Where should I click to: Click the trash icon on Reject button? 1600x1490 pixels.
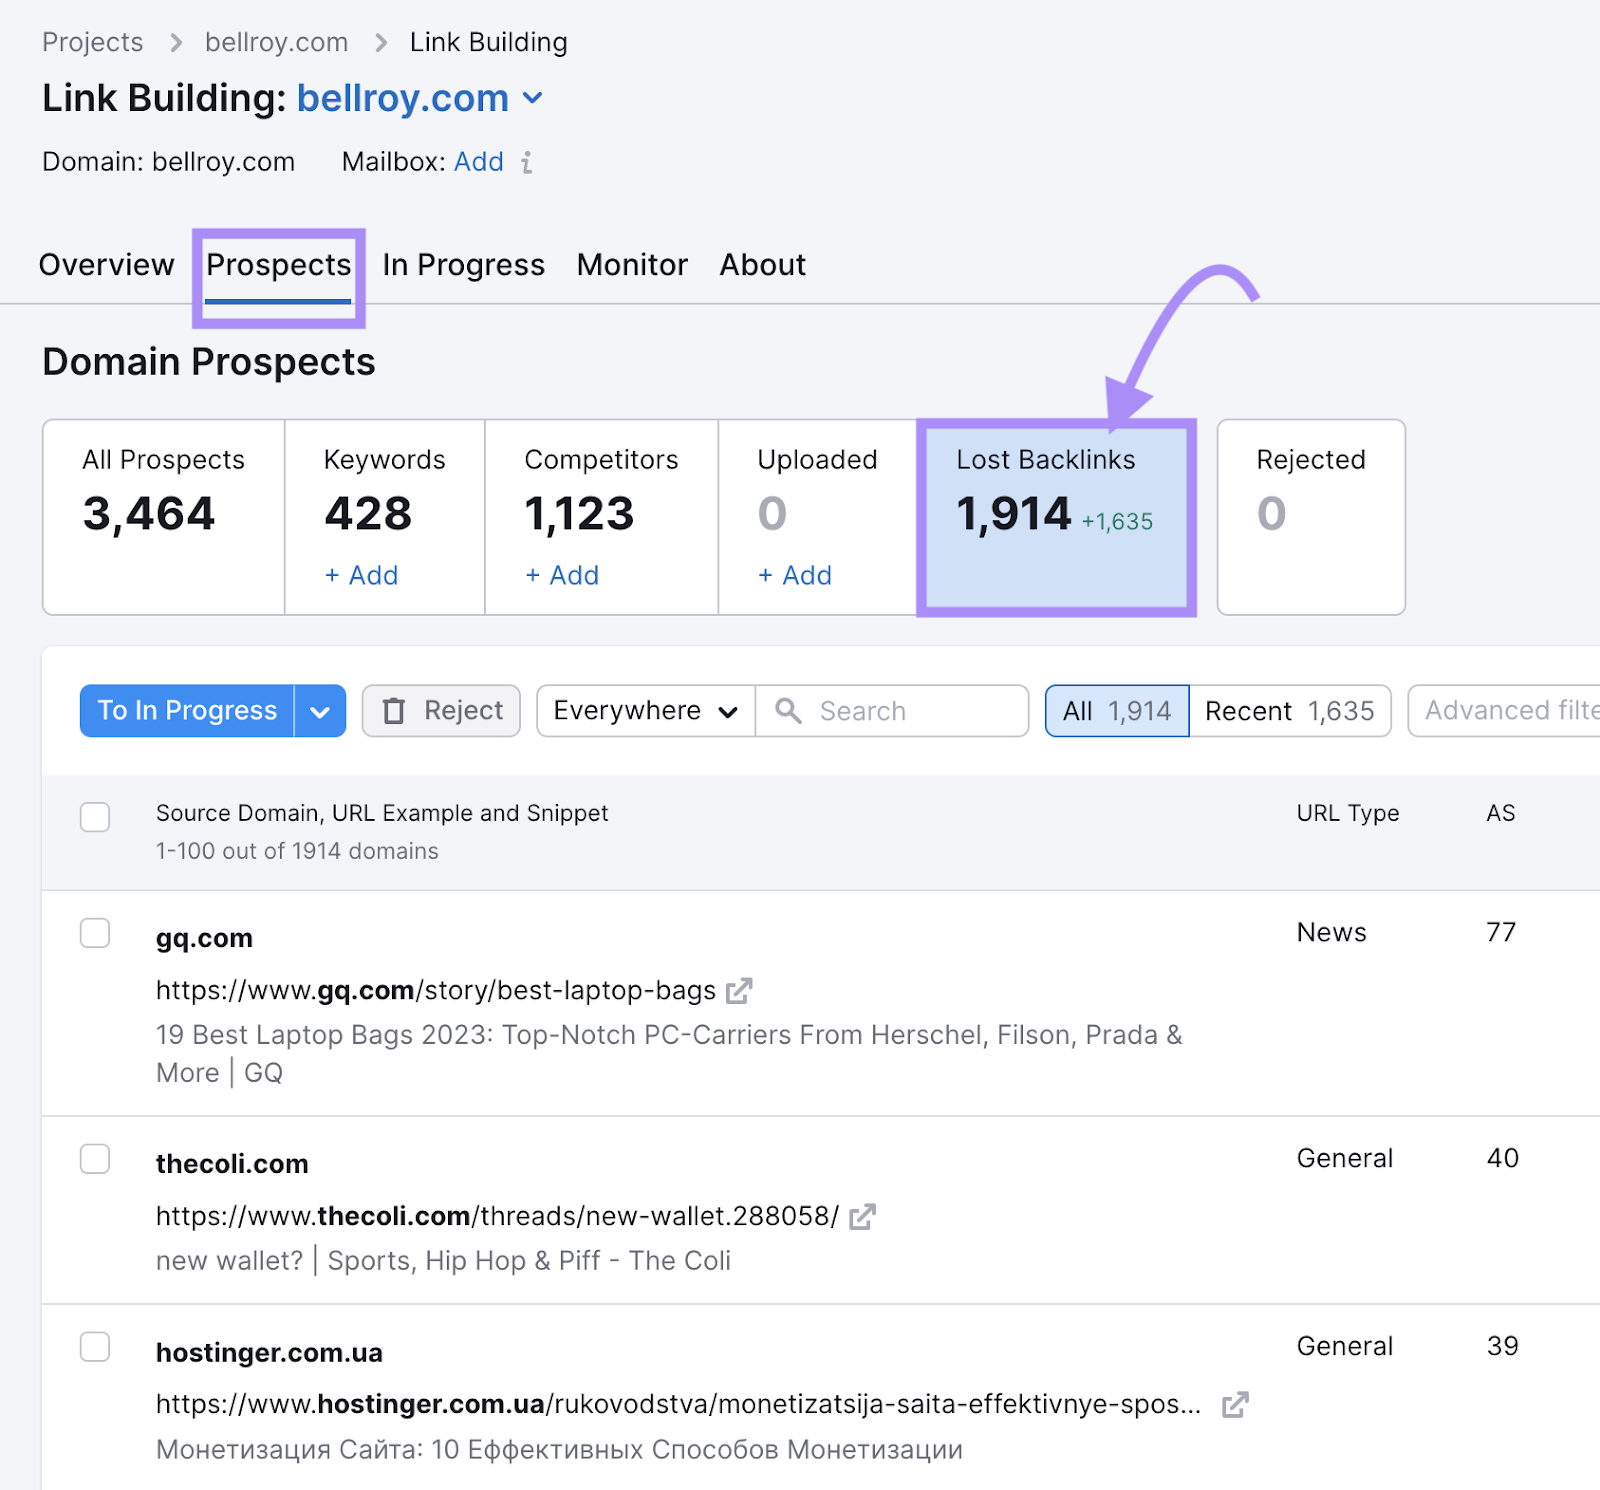point(395,711)
